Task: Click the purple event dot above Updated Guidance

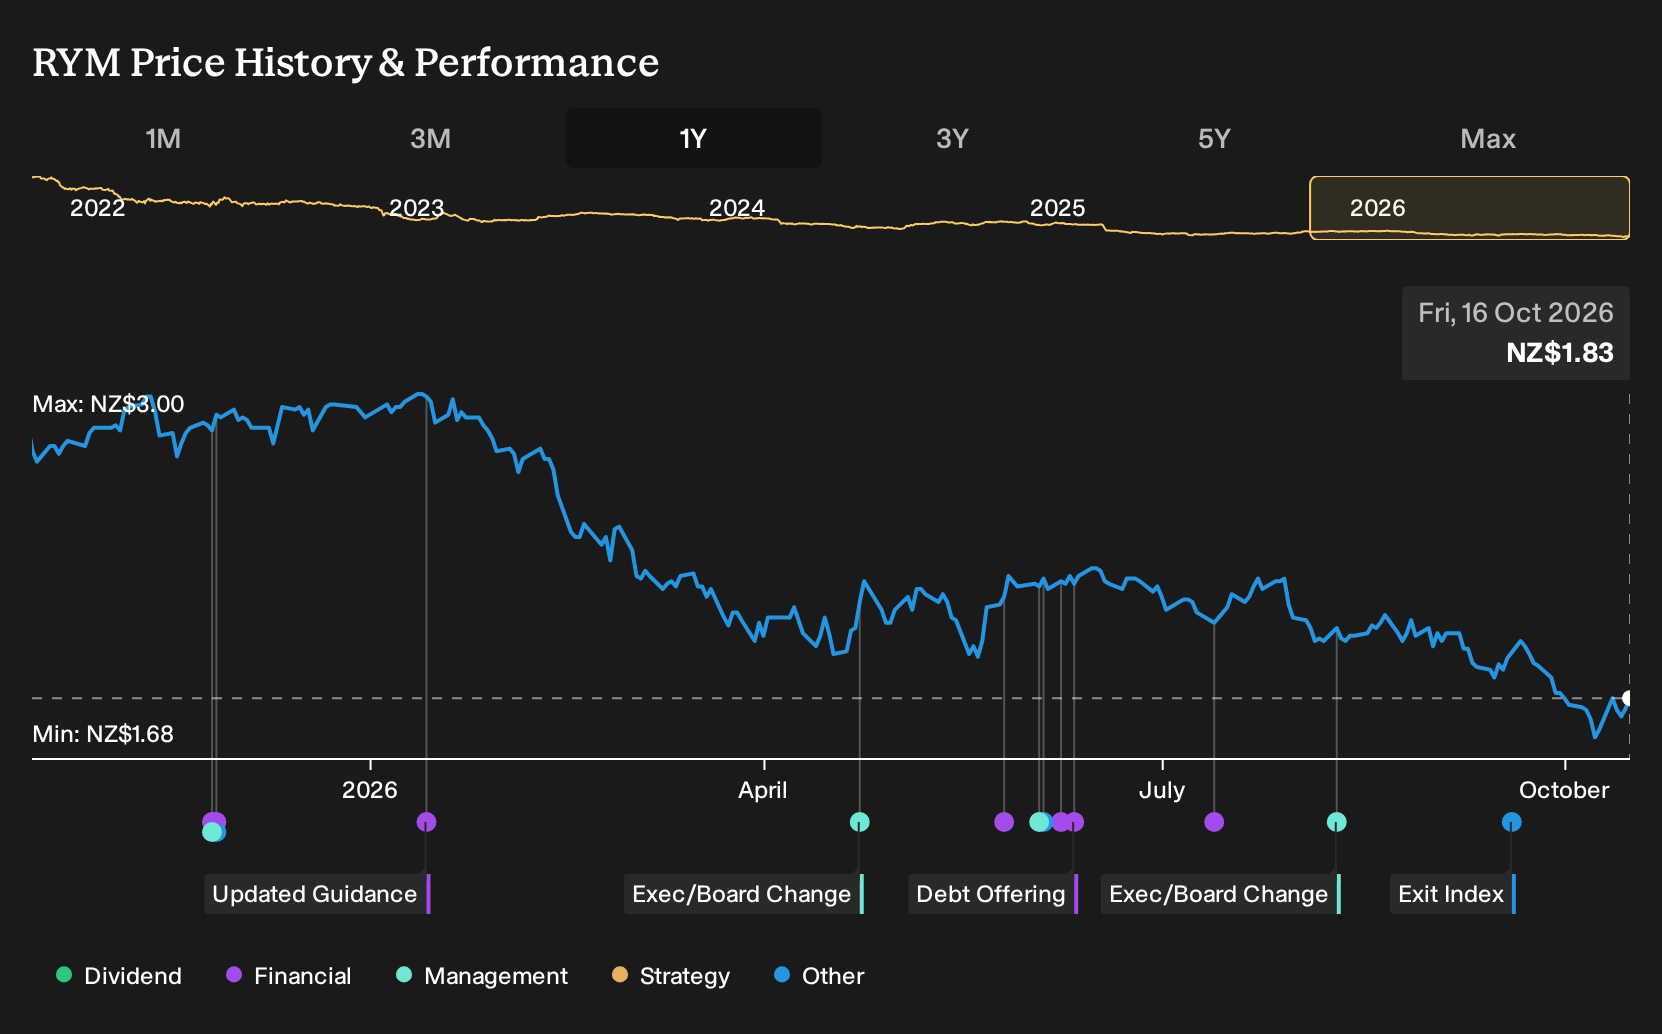Action: click(x=426, y=822)
